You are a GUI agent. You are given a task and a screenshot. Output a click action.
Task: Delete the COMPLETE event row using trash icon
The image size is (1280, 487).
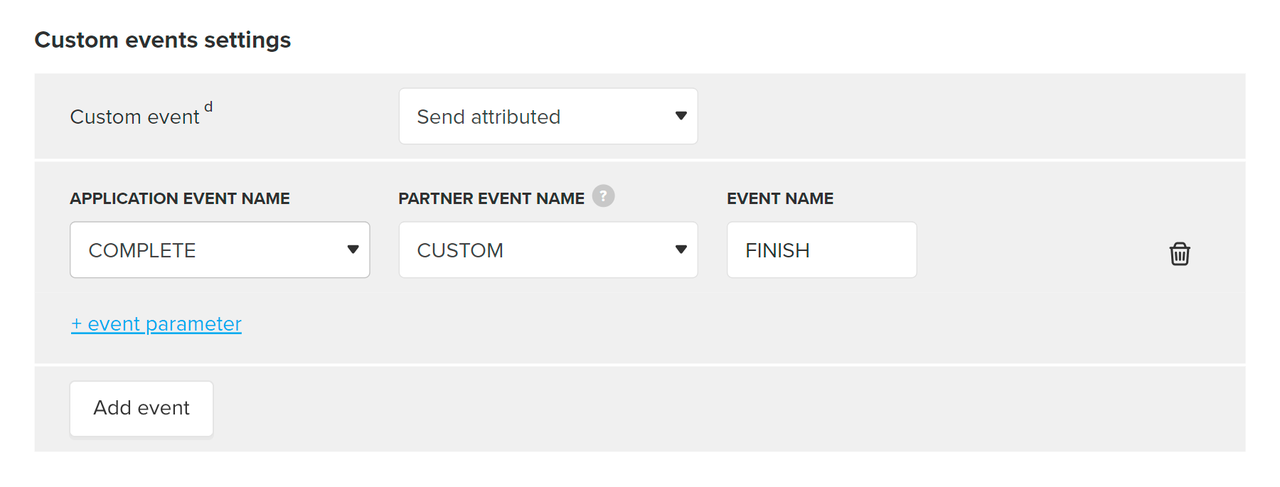(x=1180, y=254)
